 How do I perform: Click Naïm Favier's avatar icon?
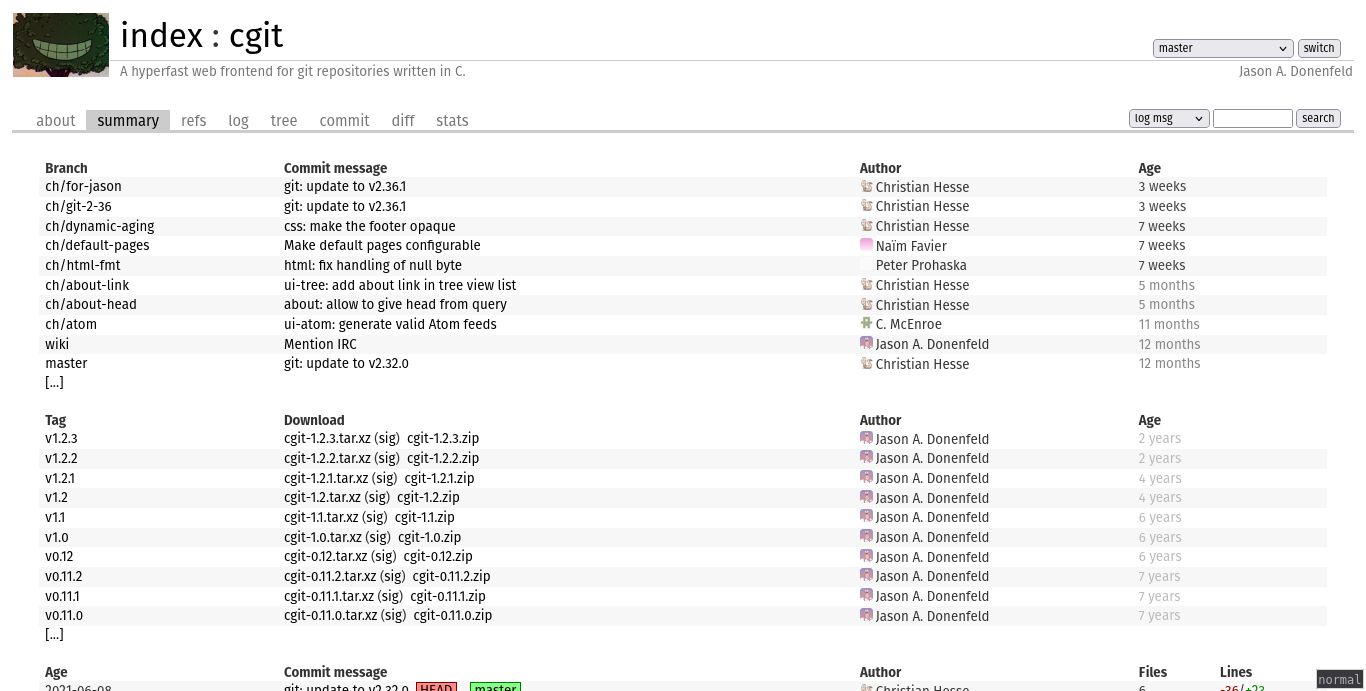click(867, 245)
